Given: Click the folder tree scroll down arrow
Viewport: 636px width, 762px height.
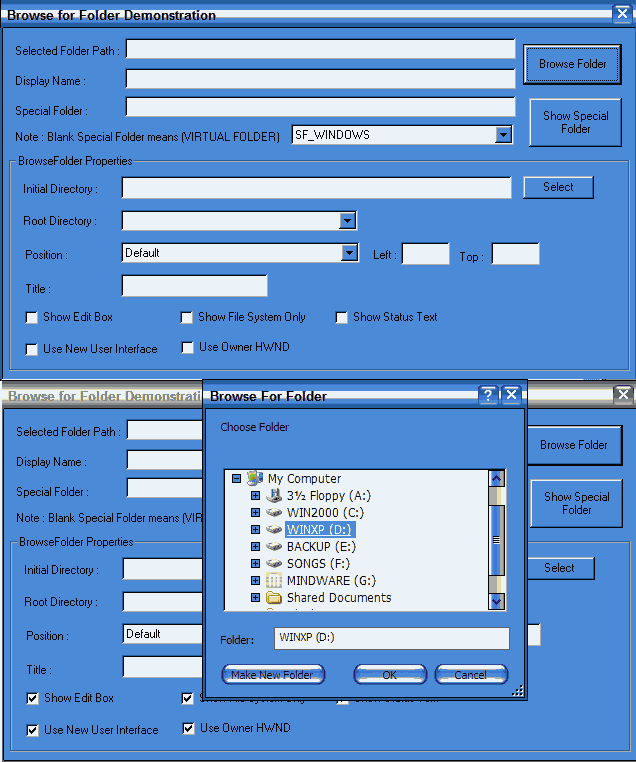Looking at the screenshot, I should (x=496, y=601).
